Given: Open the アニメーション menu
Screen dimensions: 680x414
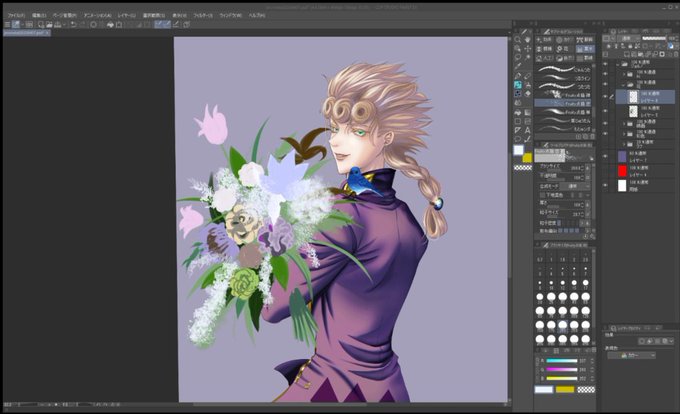Looking at the screenshot, I should [97, 15].
